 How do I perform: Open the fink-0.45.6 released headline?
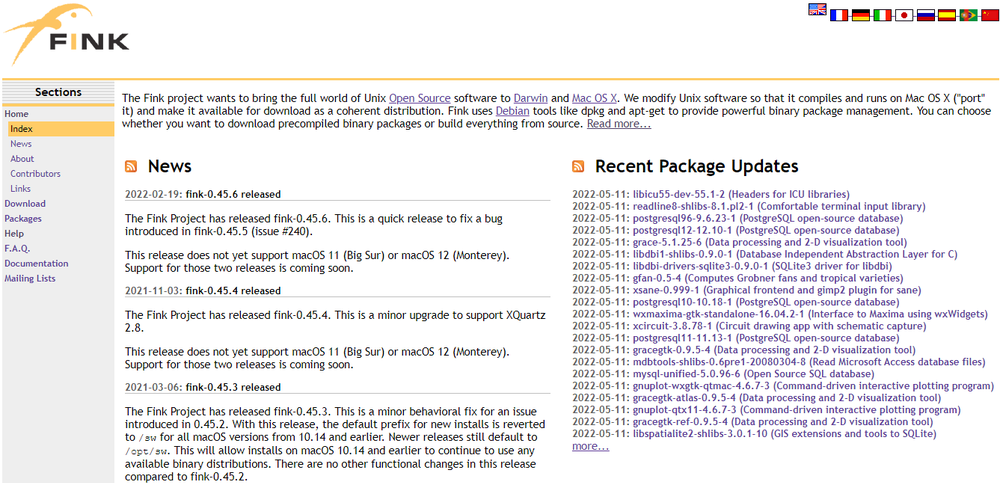pyautogui.click(x=233, y=194)
